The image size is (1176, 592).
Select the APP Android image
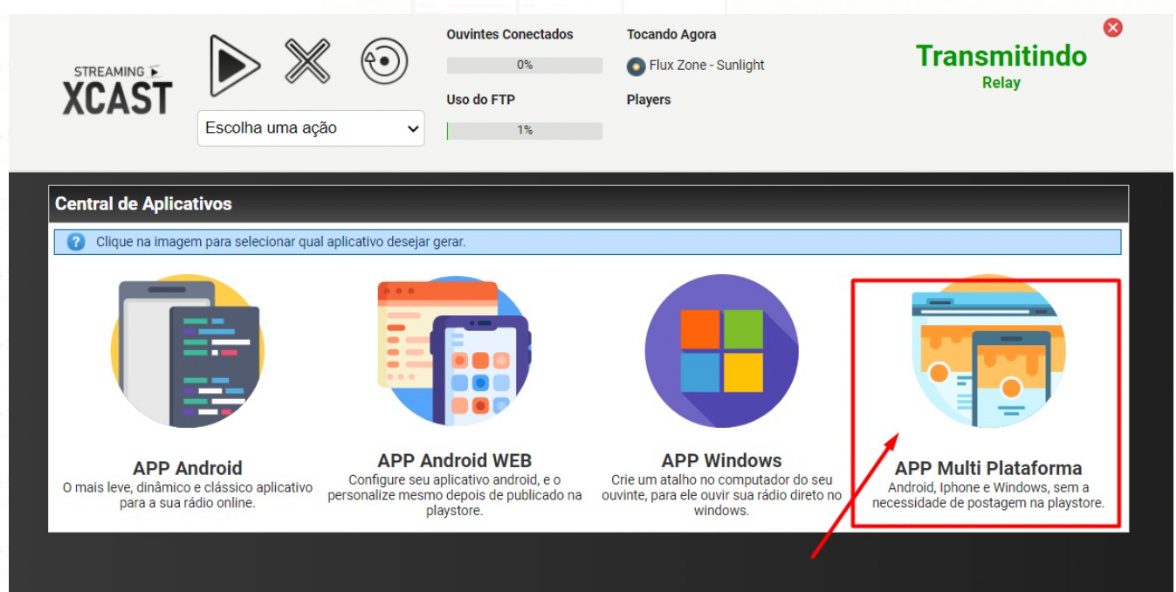coord(188,351)
